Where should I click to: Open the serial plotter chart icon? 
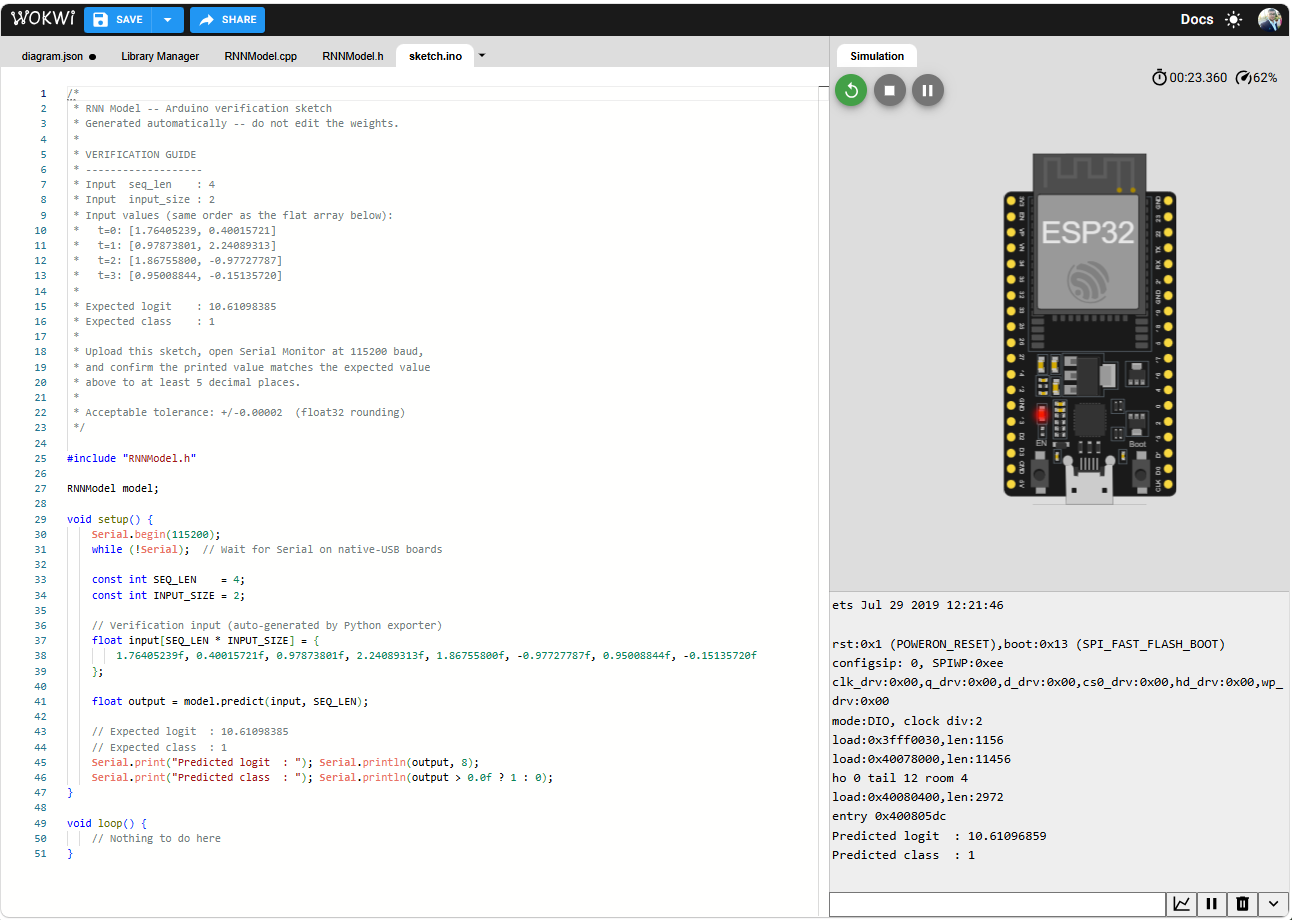(x=1181, y=904)
